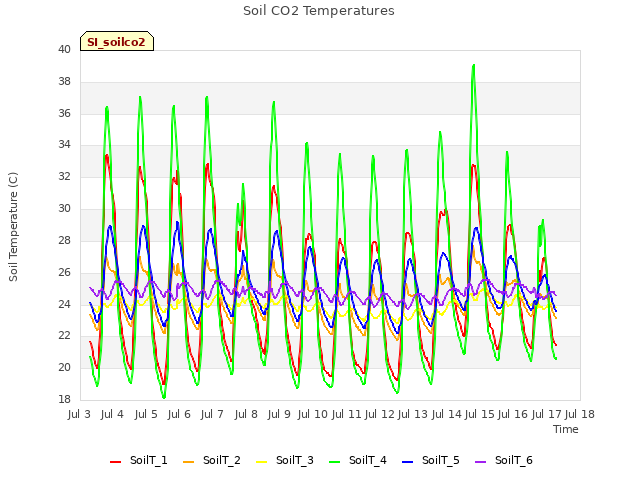Click the Jul 3 x-axis tick label
The image size is (640, 480).
pos(79,414)
